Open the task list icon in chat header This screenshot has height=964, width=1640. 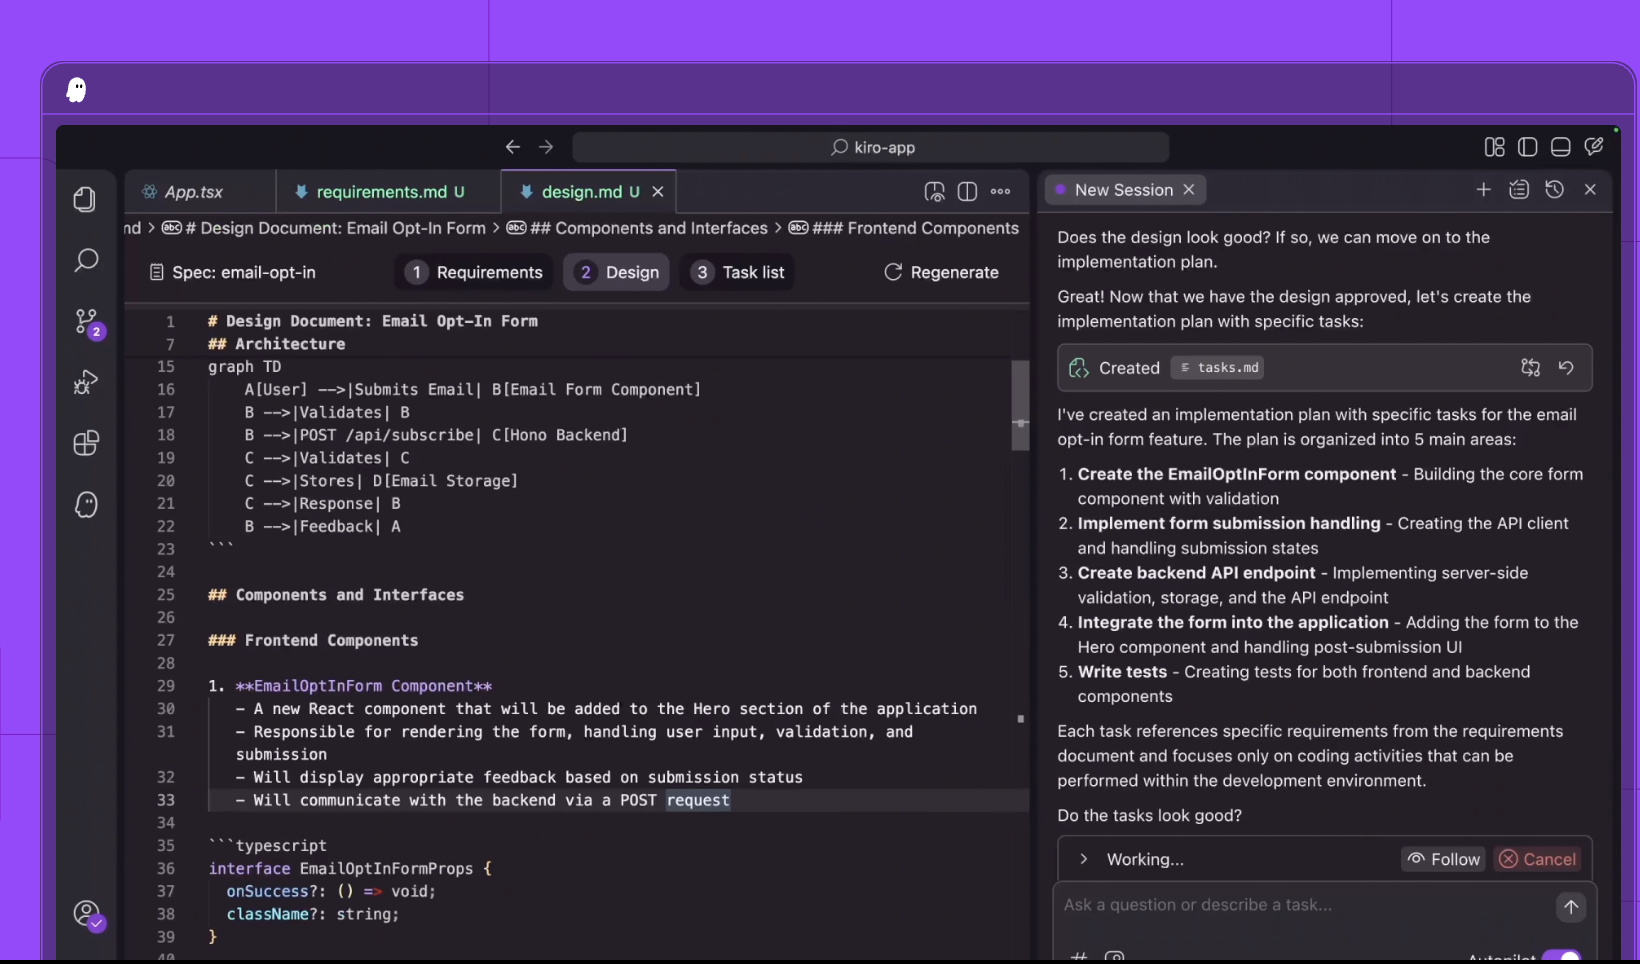(x=1519, y=189)
